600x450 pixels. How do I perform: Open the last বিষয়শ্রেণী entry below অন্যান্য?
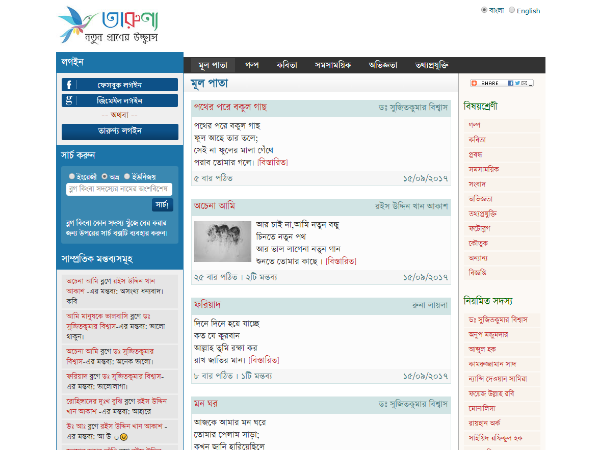tap(502, 273)
